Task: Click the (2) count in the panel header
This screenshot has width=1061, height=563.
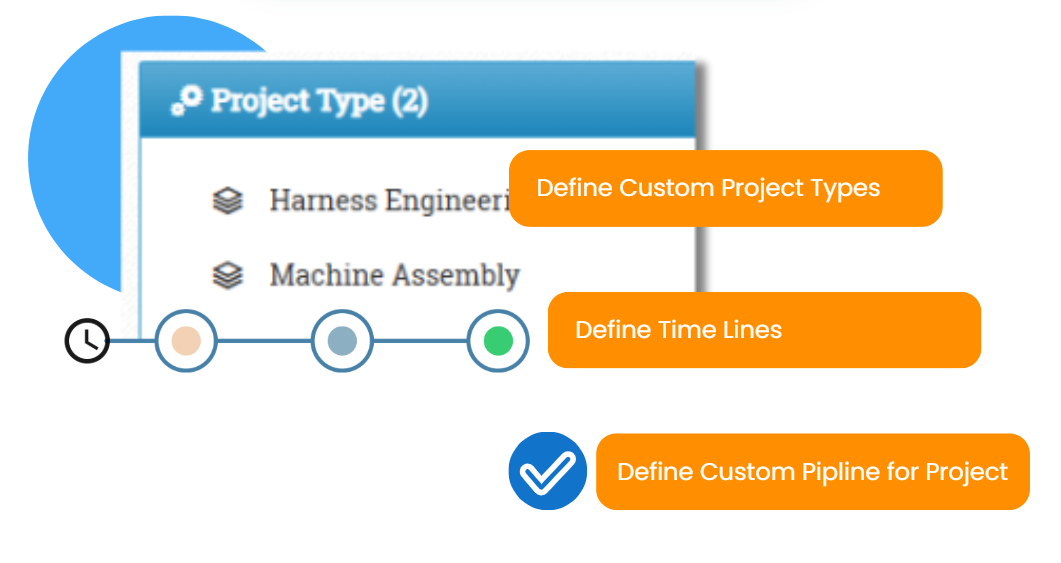Action: pos(410,102)
